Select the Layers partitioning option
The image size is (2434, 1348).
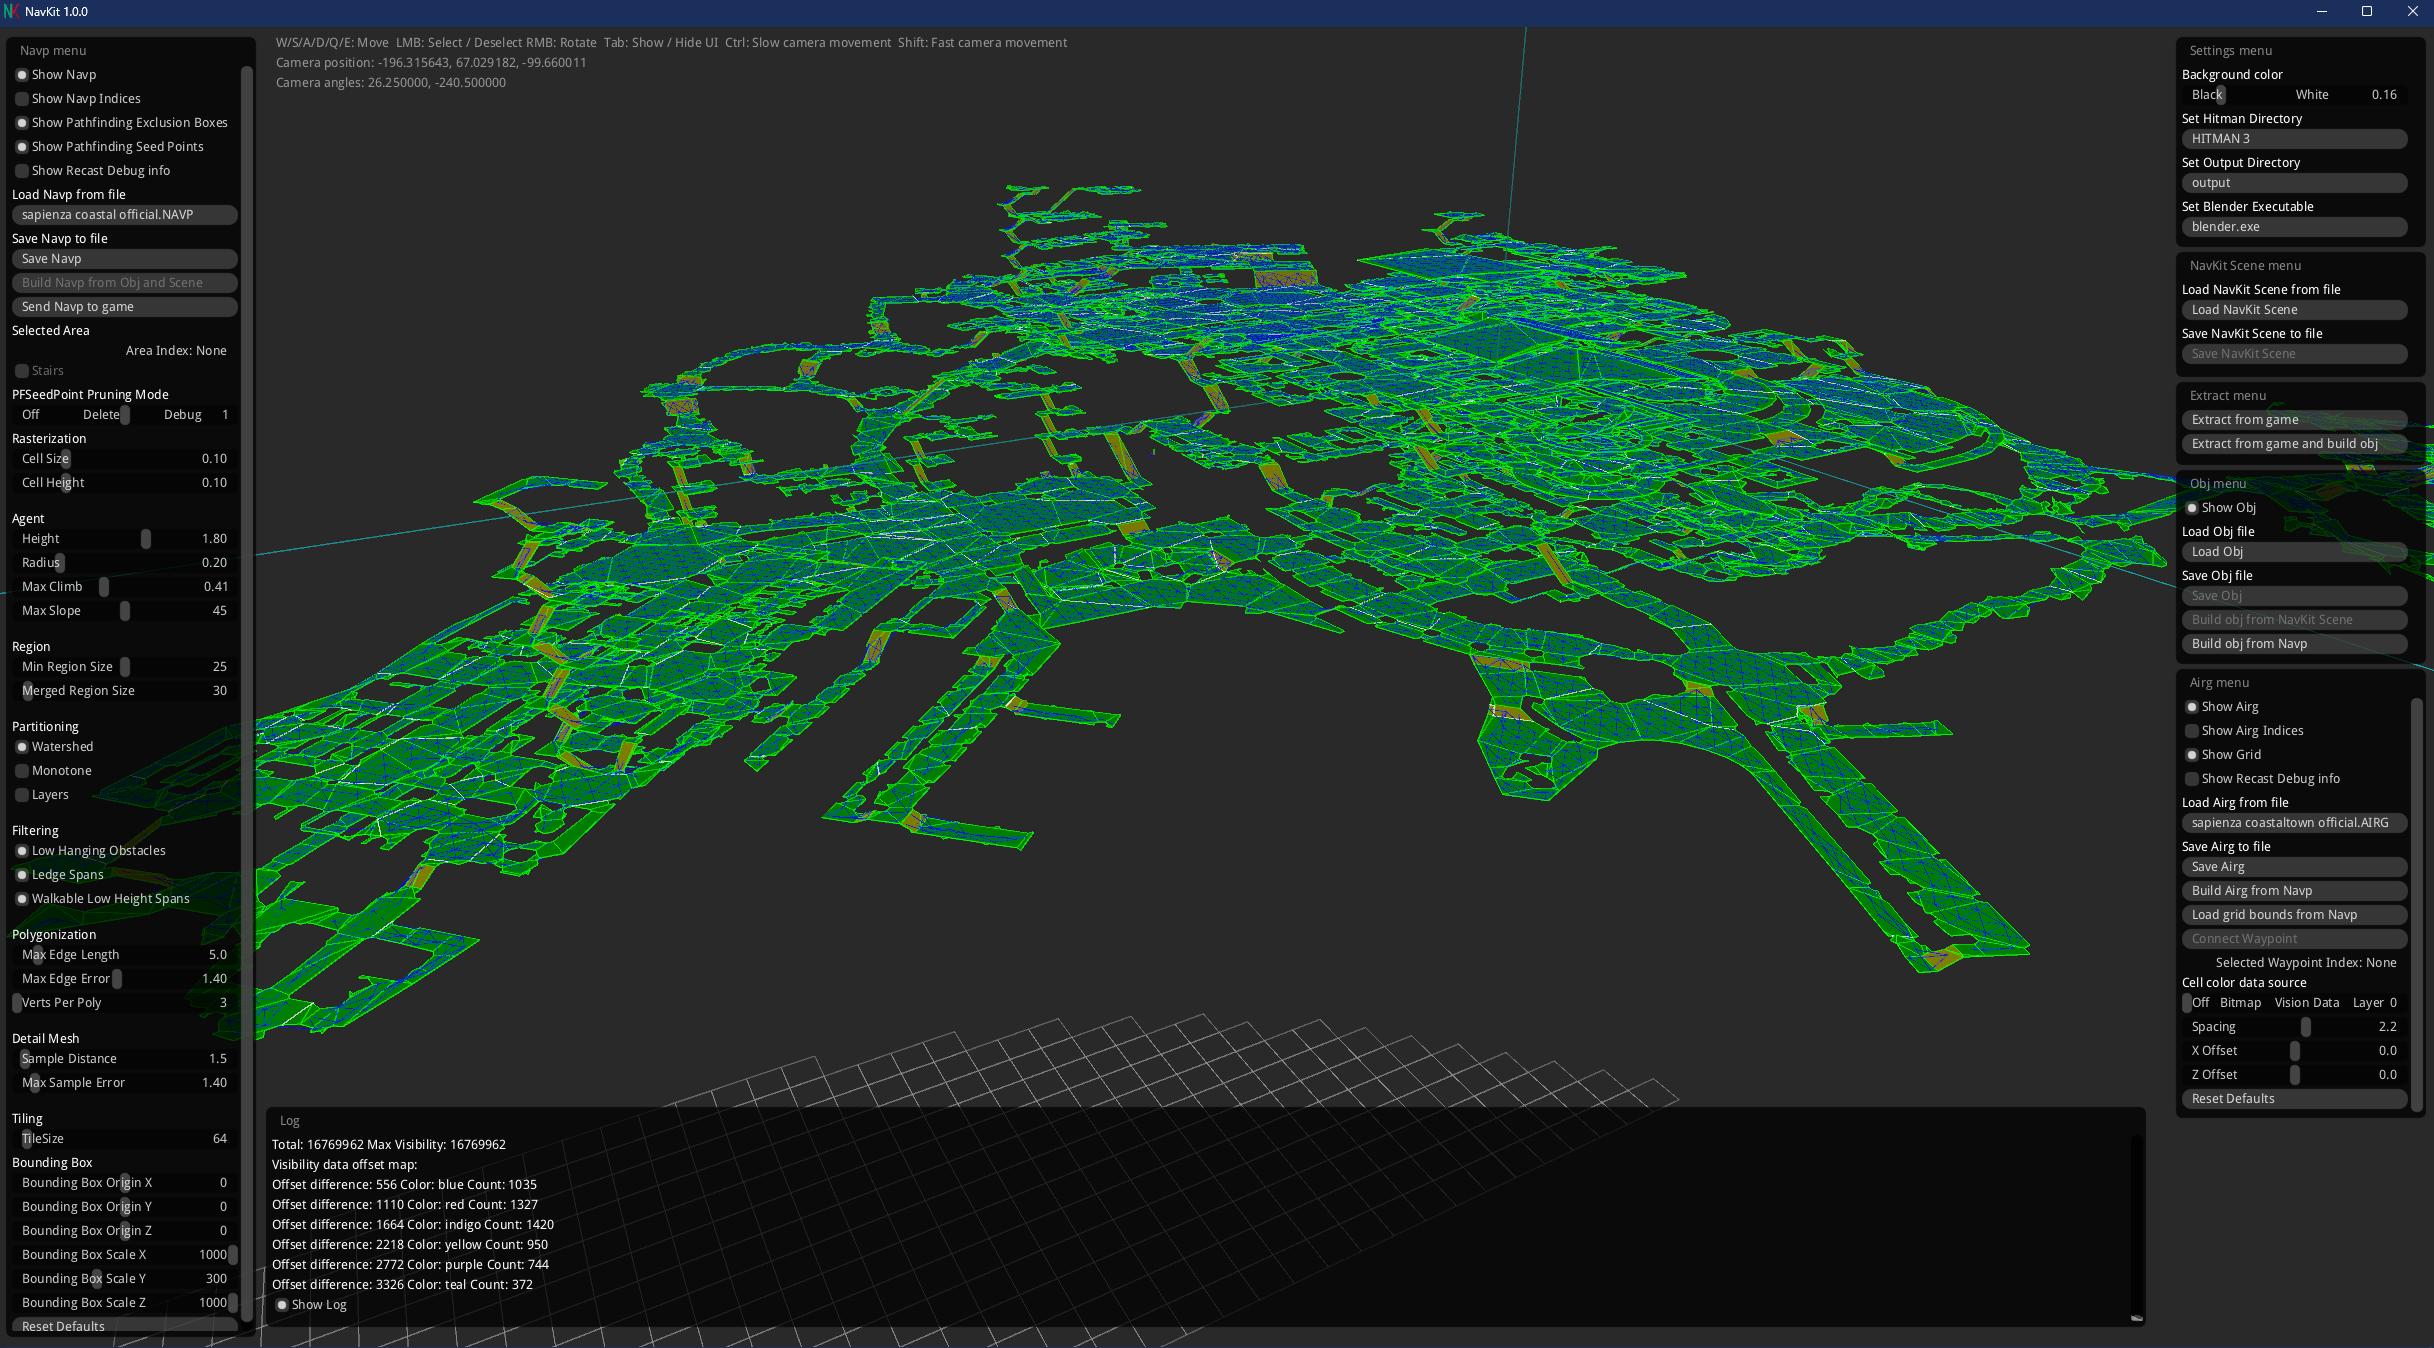tap(22, 795)
